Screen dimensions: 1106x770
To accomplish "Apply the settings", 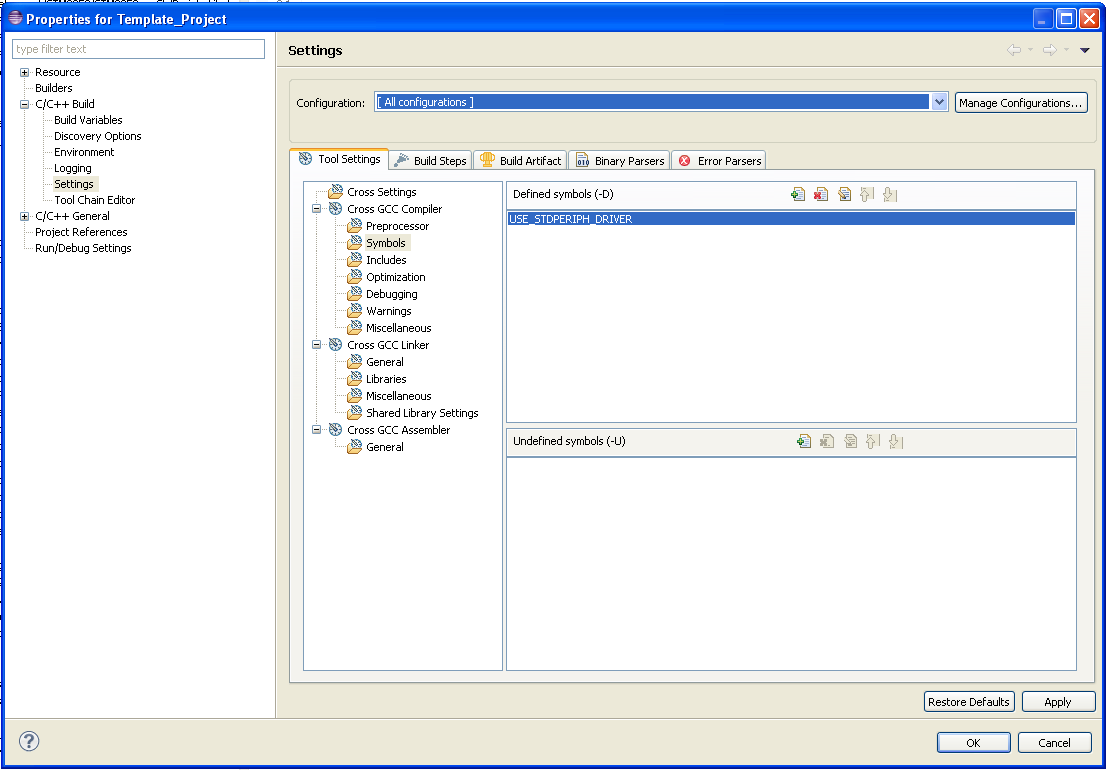I will point(1057,702).
